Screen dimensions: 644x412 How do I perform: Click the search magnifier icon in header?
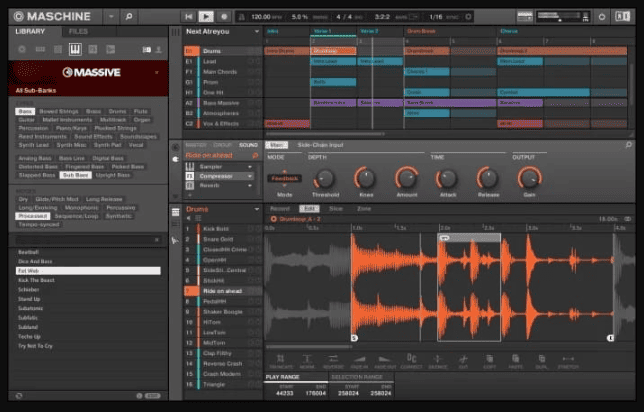click(129, 16)
